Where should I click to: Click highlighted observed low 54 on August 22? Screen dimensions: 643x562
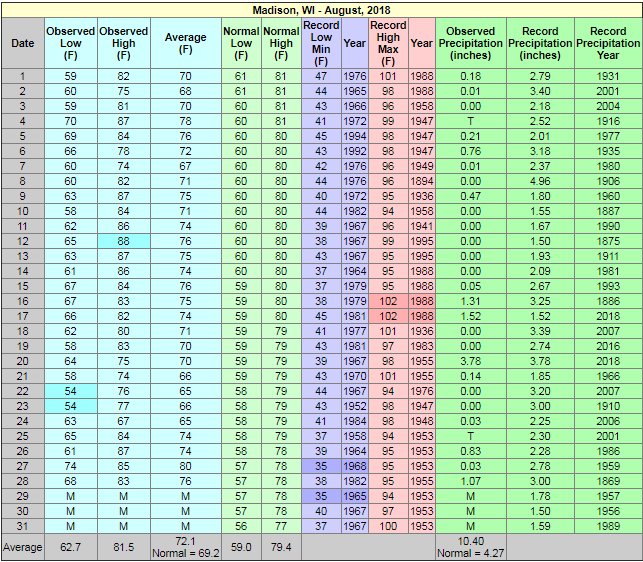coord(71,391)
